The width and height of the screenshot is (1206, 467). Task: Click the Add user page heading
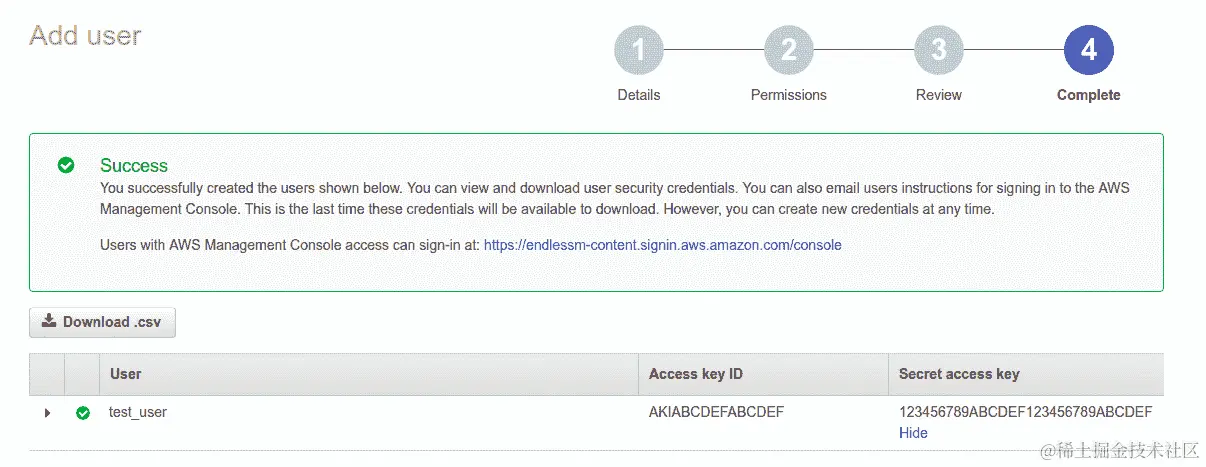click(85, 36)
